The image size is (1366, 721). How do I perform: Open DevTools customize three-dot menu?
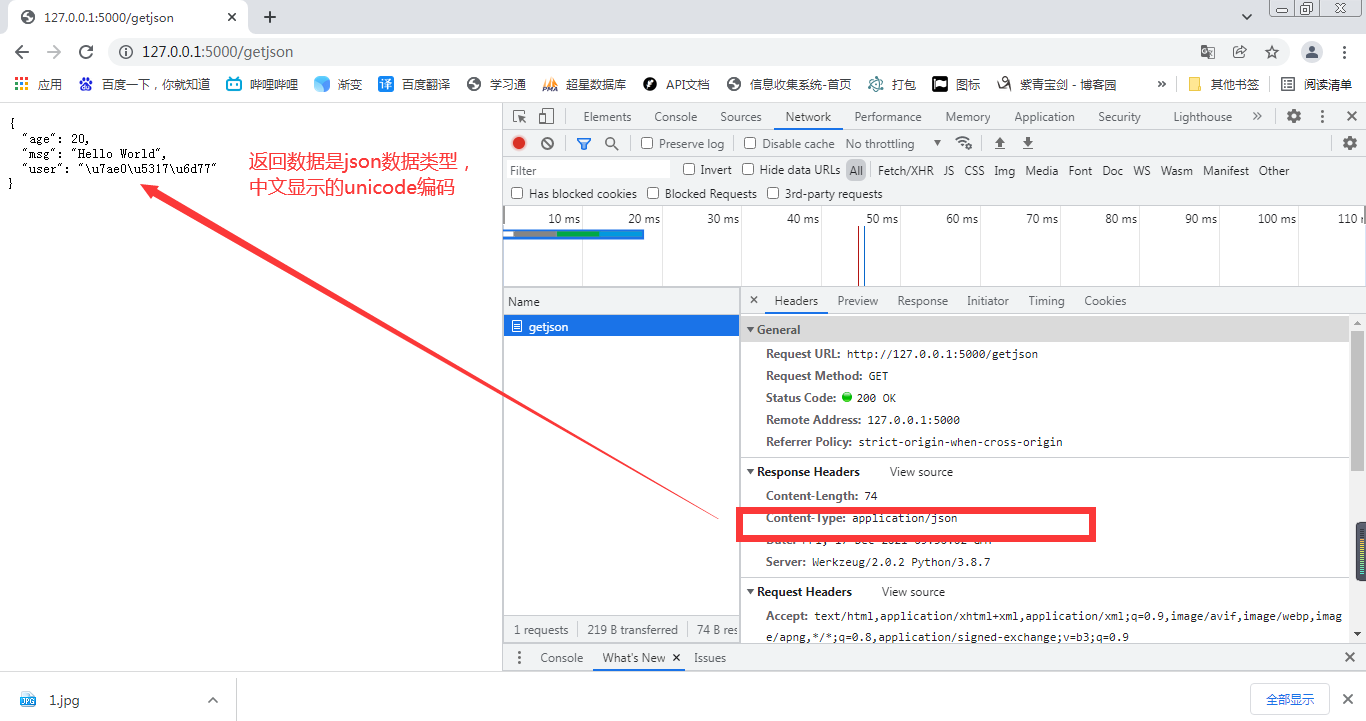click(1322, 116)
